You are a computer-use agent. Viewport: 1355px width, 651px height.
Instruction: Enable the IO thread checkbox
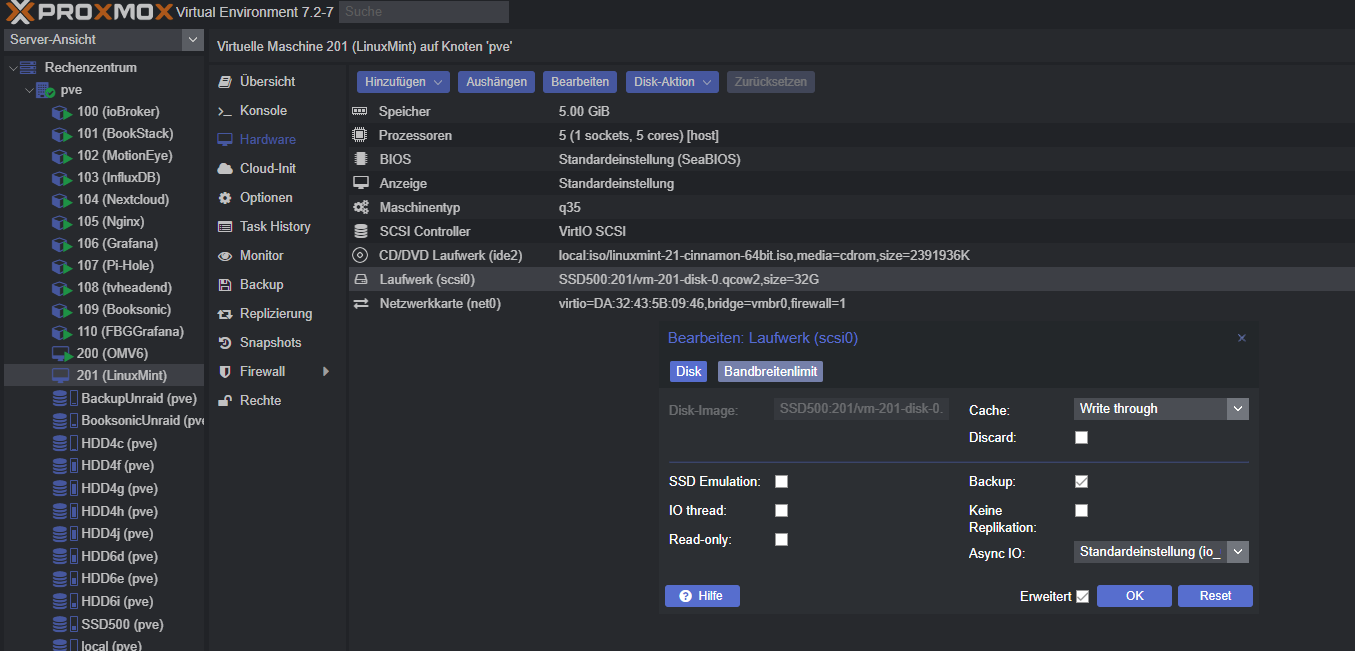click(x=781, y=510)
